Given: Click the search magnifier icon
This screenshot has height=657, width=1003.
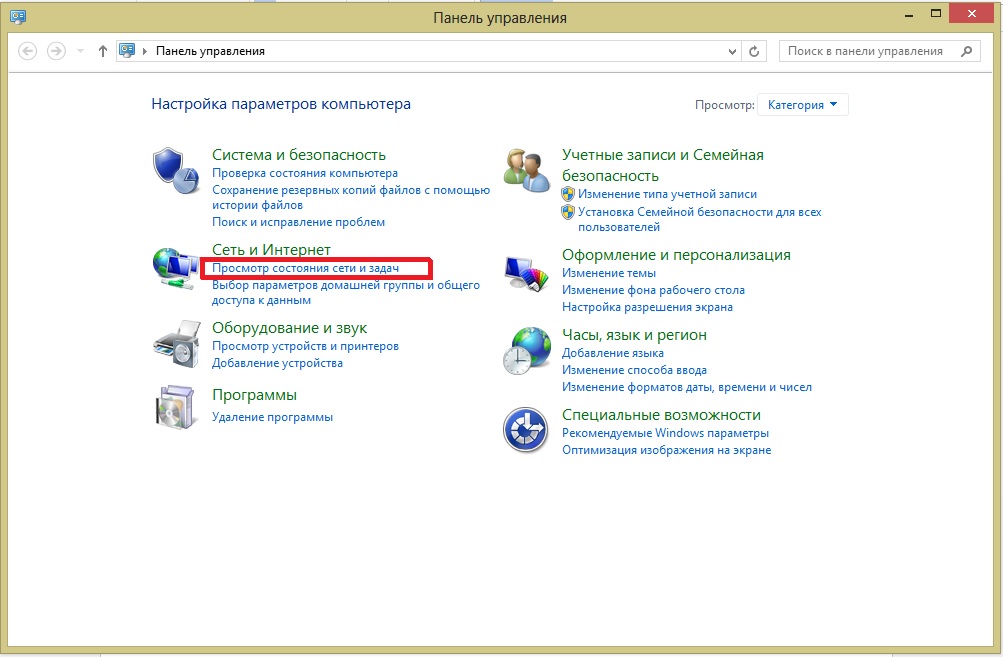Looking at the screenshot, I should coord(967,51).
